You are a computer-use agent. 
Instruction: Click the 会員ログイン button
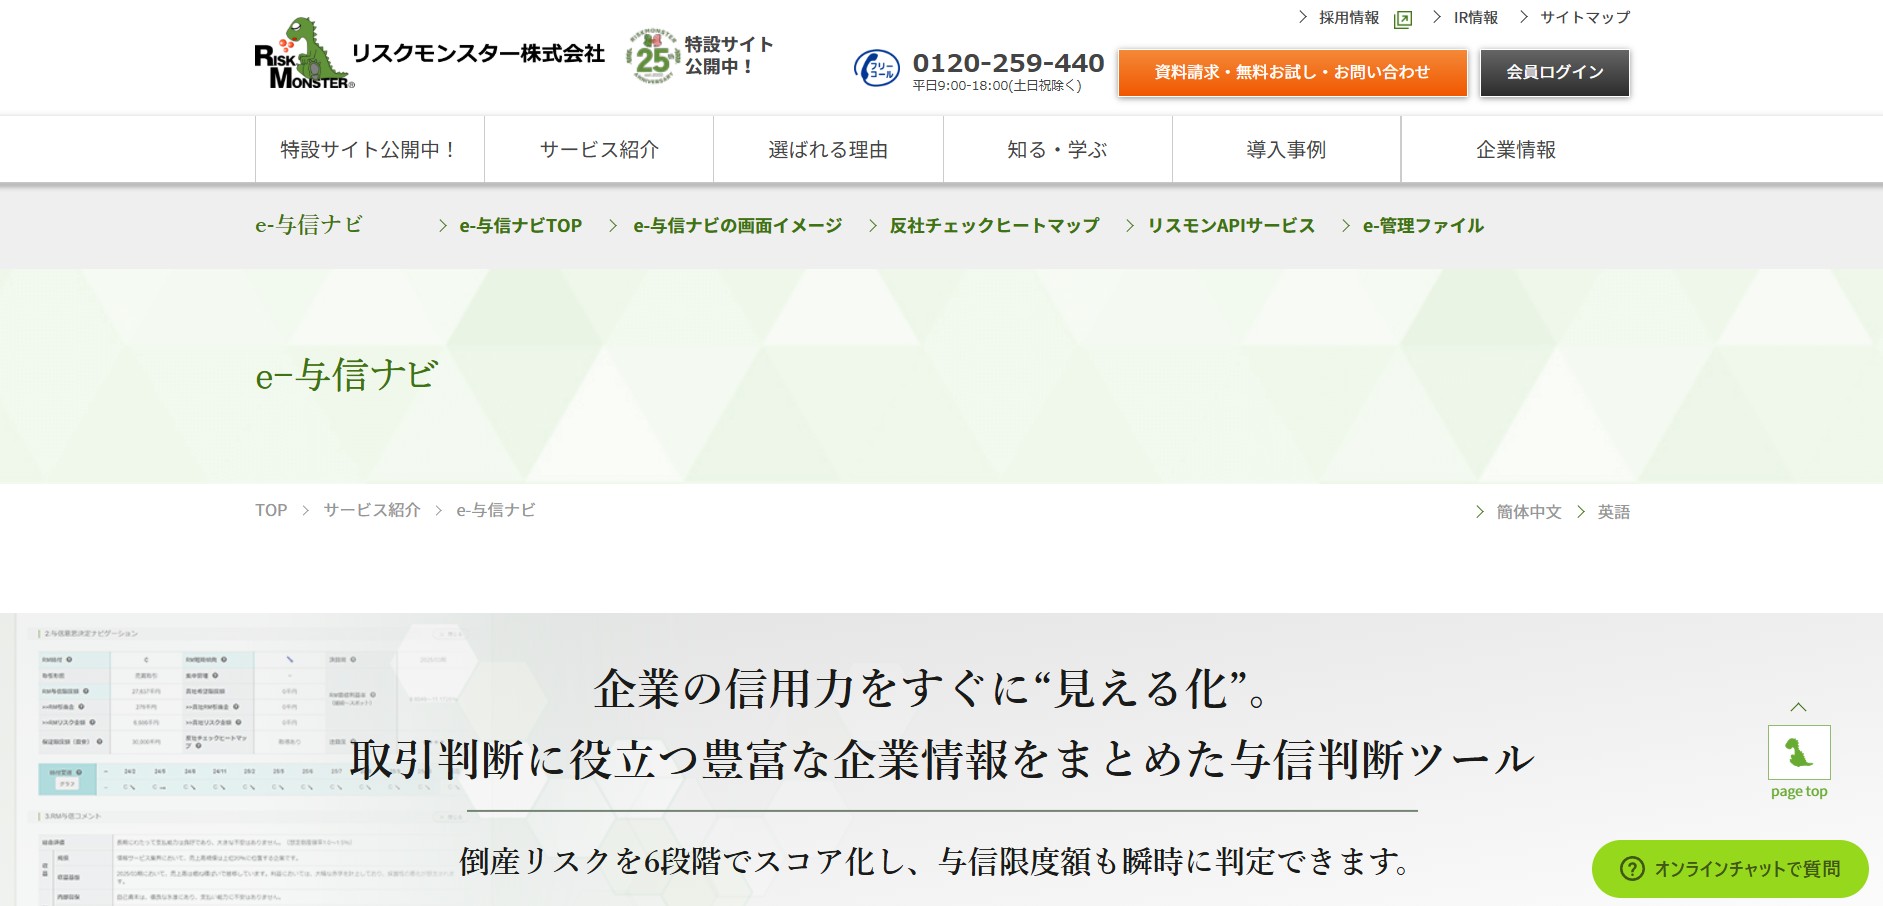(x=1555, y=72)
